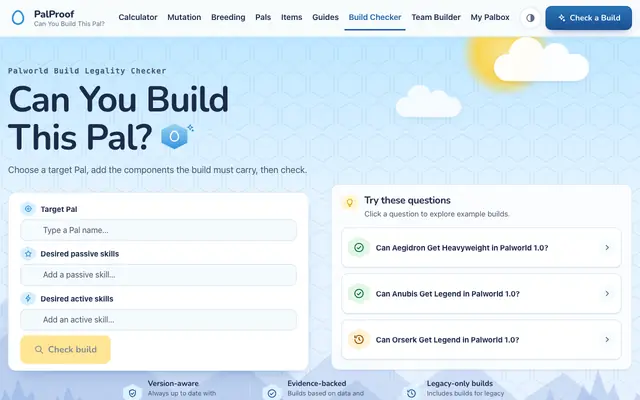640x400 pixels.
Task: Select the Build Checker tab
Action: coord(375,18)
